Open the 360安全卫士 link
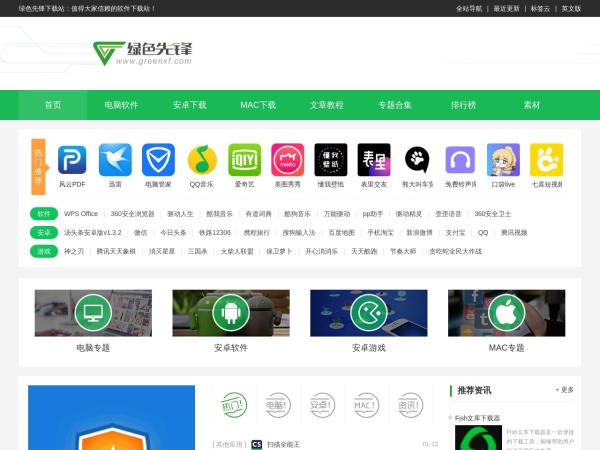This screenshot has width=600, height=450. coord(492,214)
